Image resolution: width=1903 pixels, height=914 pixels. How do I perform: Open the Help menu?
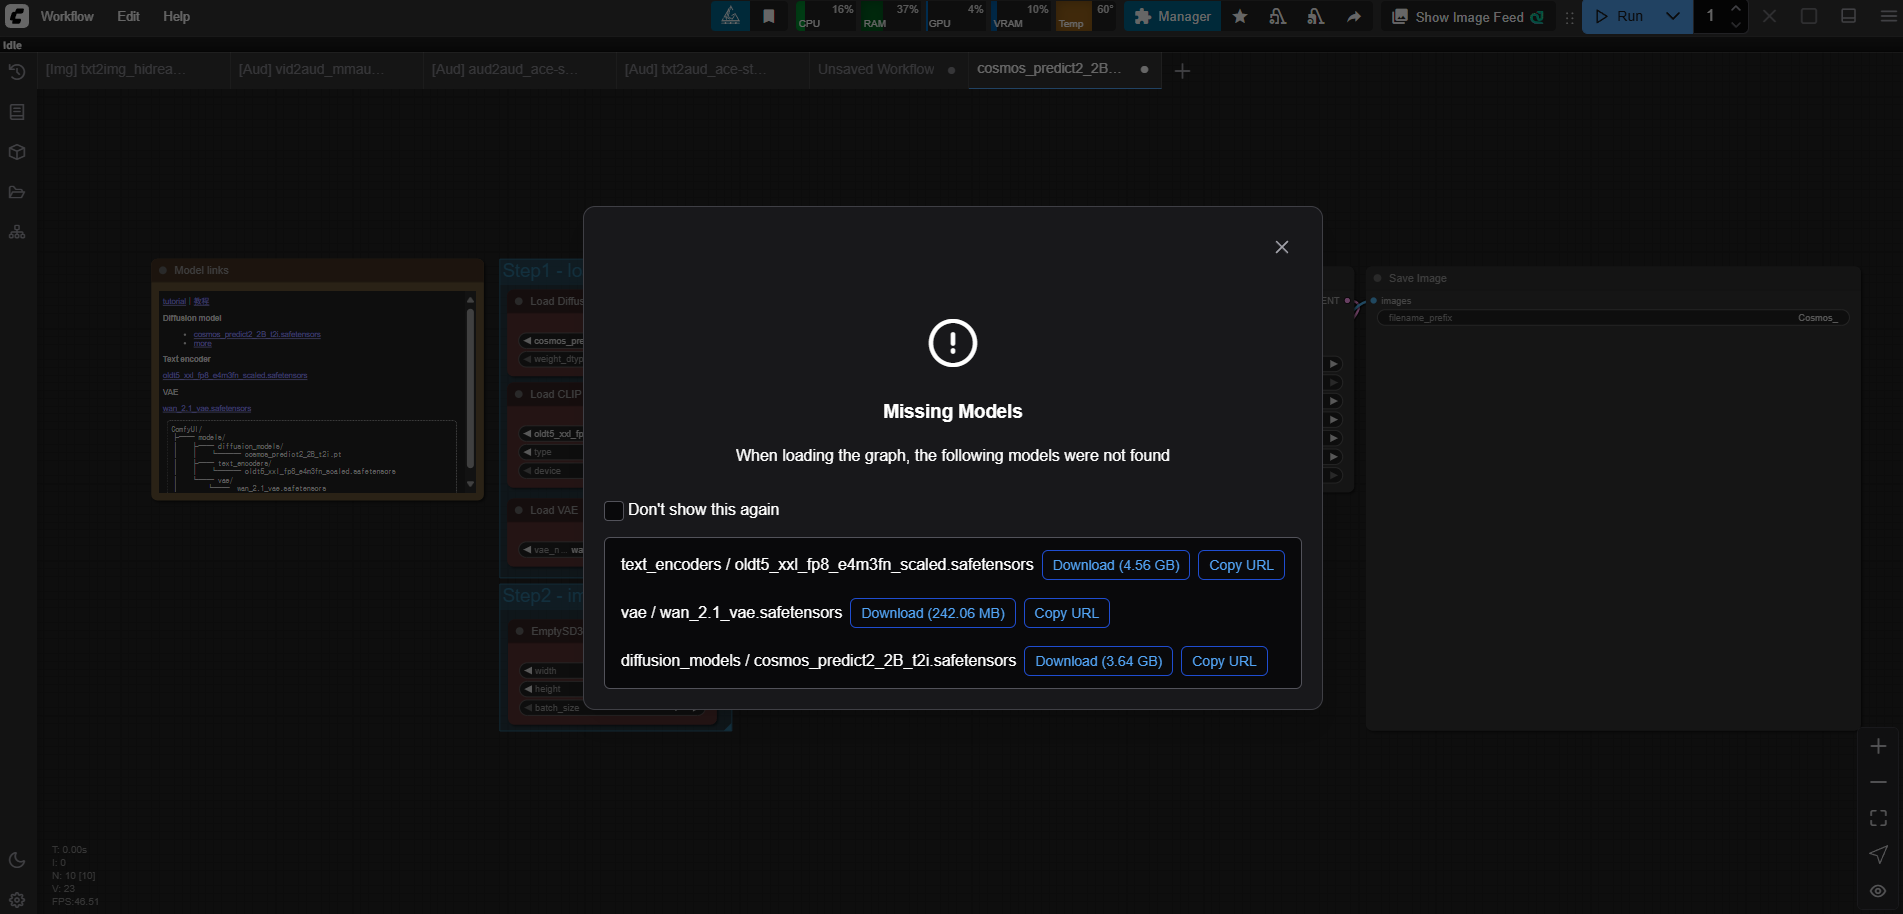(x=176, y=16)
